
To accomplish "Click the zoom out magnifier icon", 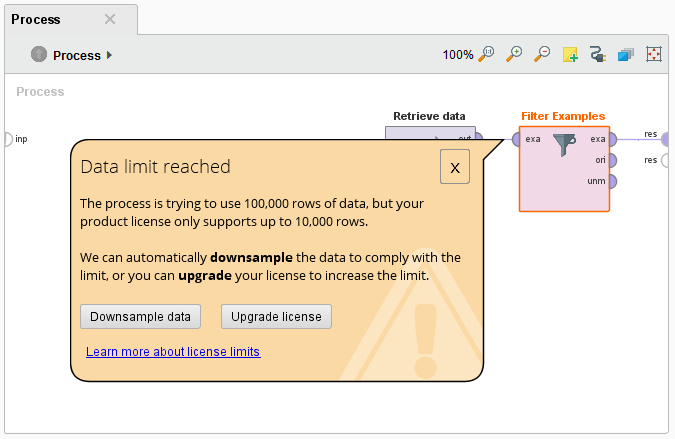I will coord(542,55).
